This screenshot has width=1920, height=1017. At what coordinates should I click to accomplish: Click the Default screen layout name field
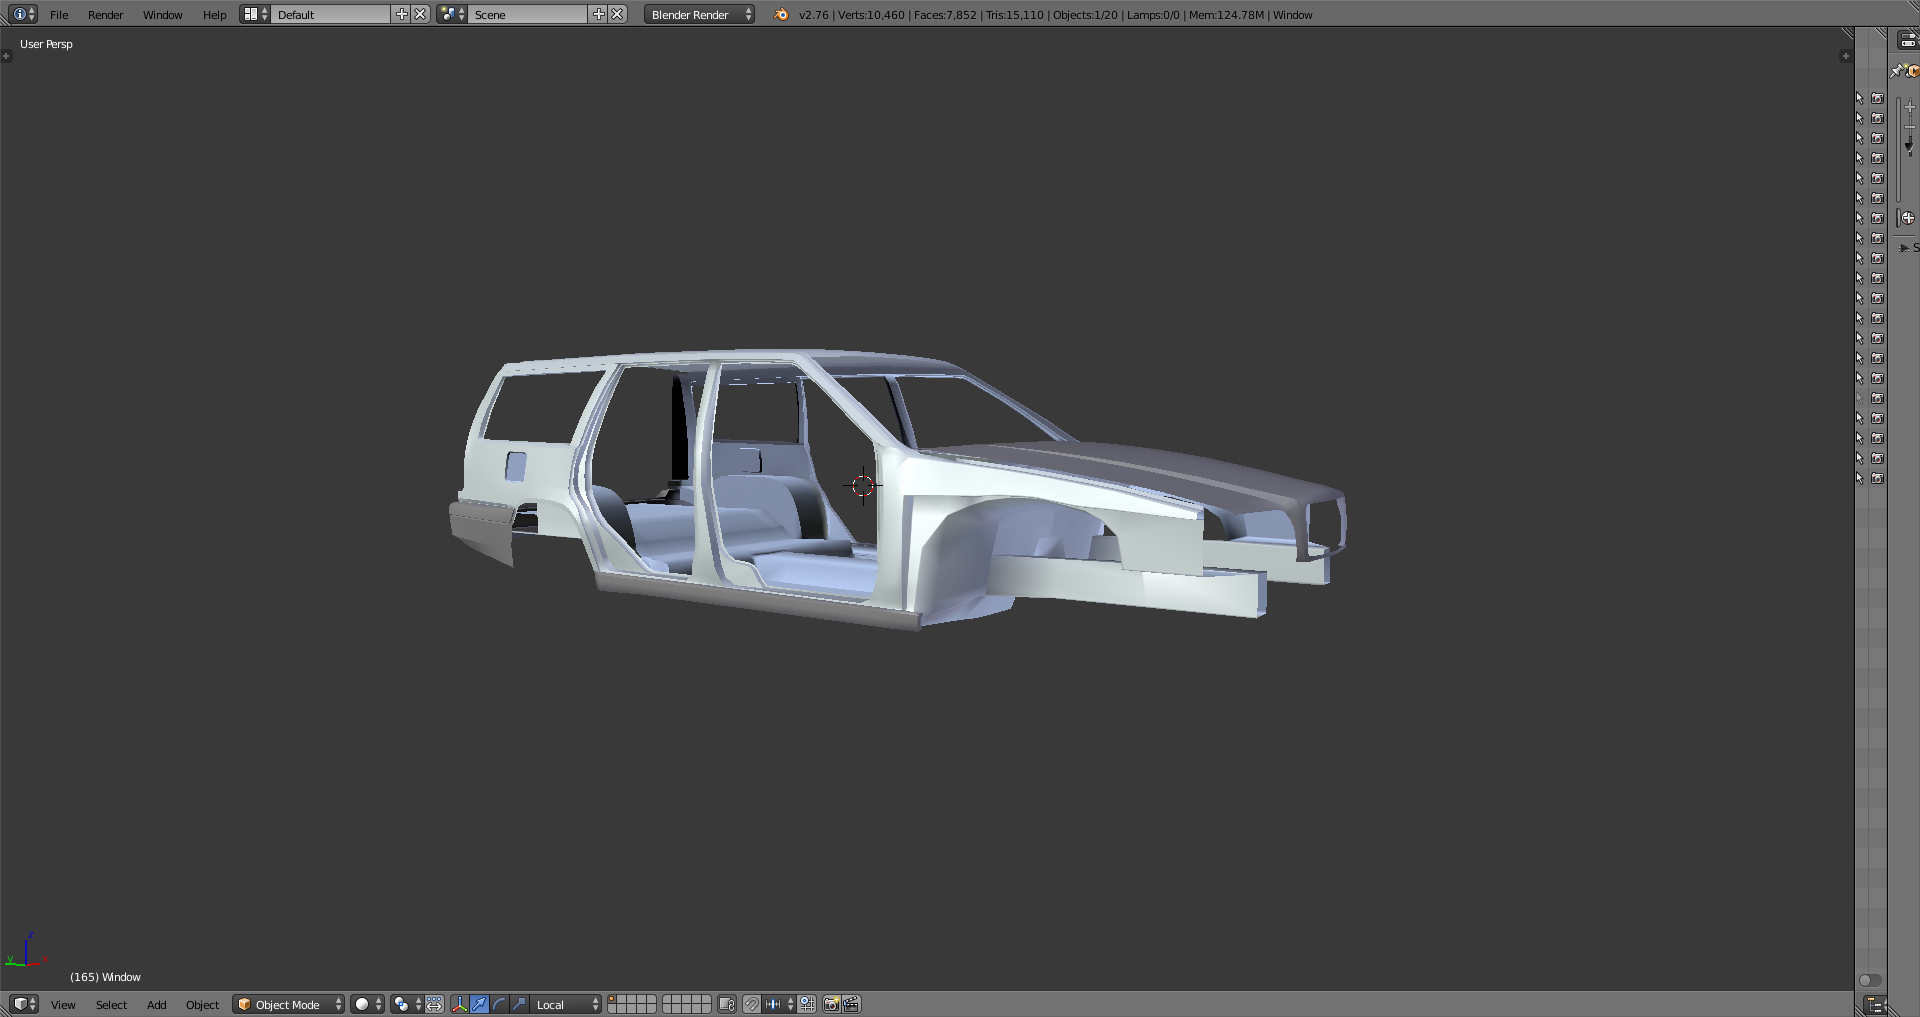click(x=330, y=14)
